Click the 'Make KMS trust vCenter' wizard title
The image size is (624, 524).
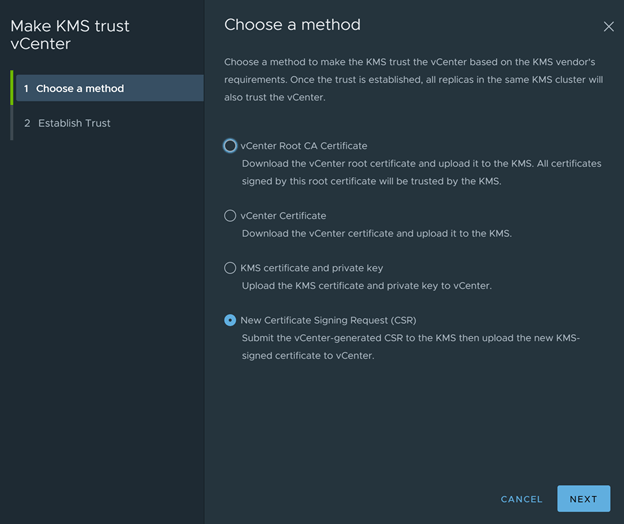coord(70,35)
